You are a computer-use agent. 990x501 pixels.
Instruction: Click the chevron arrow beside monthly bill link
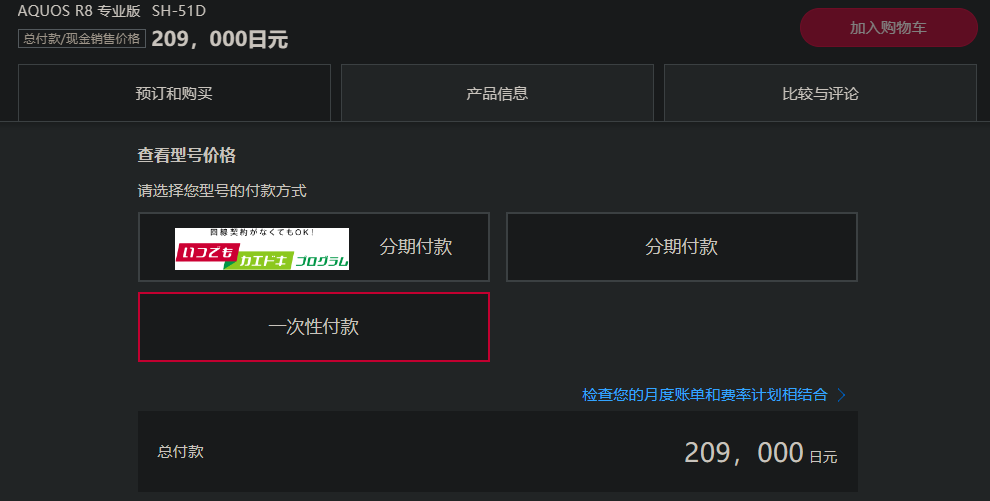841,395
